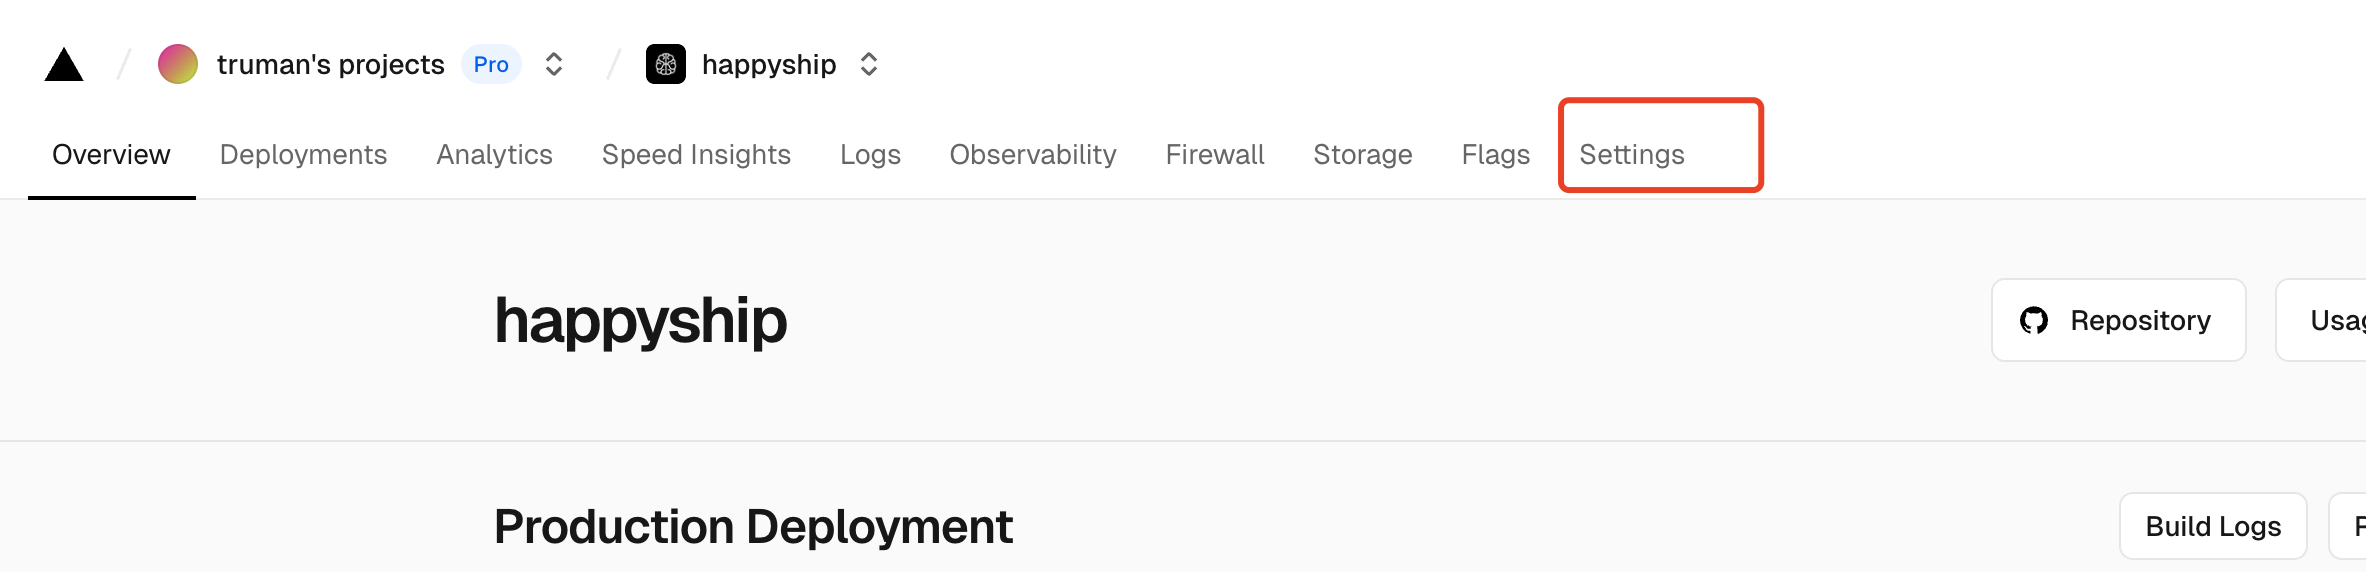Click truman's projects gradient avatar

pyautogui.click(x=178, y=64)
